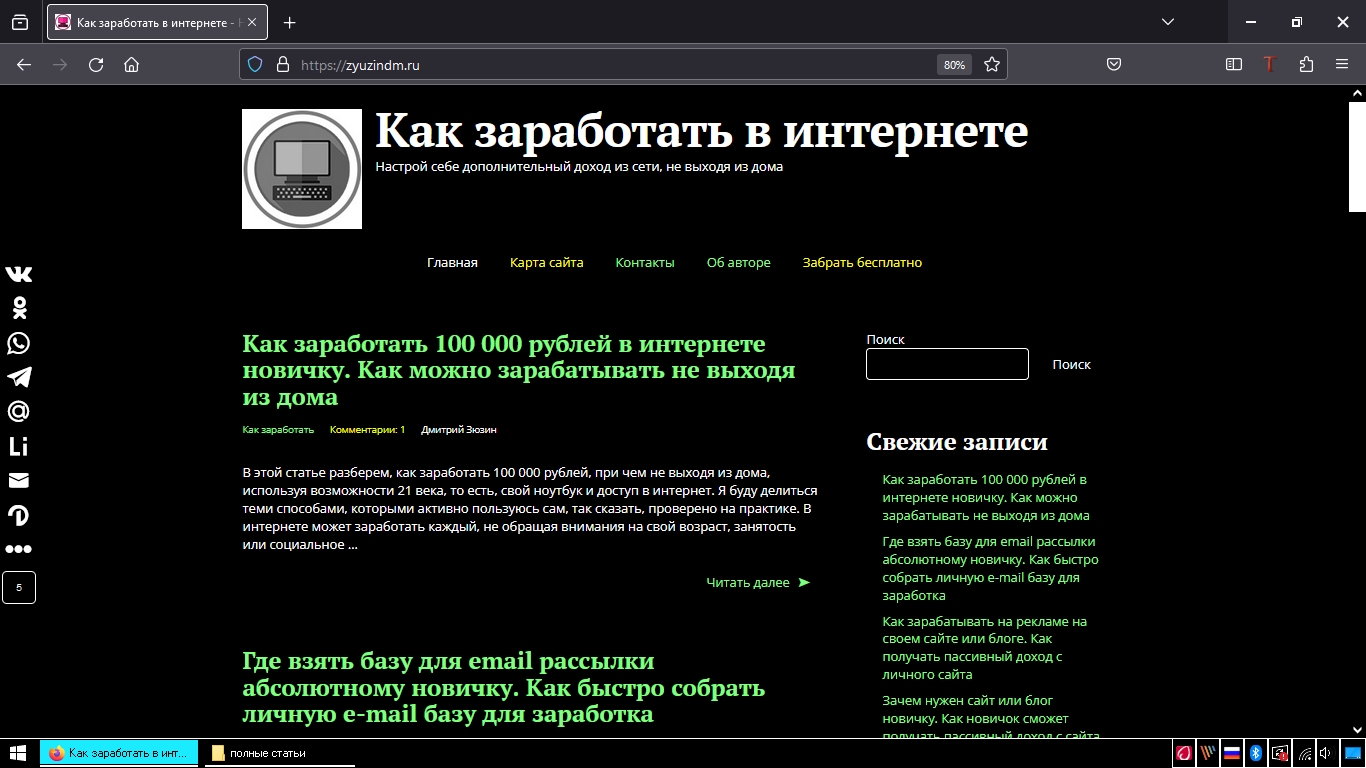Open Firefox View icon in tab bar

[20, 22]
